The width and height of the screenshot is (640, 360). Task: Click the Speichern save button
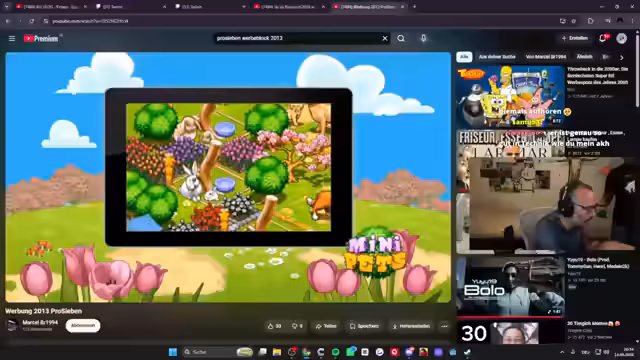pyautogui.click(x=364, y=326)
